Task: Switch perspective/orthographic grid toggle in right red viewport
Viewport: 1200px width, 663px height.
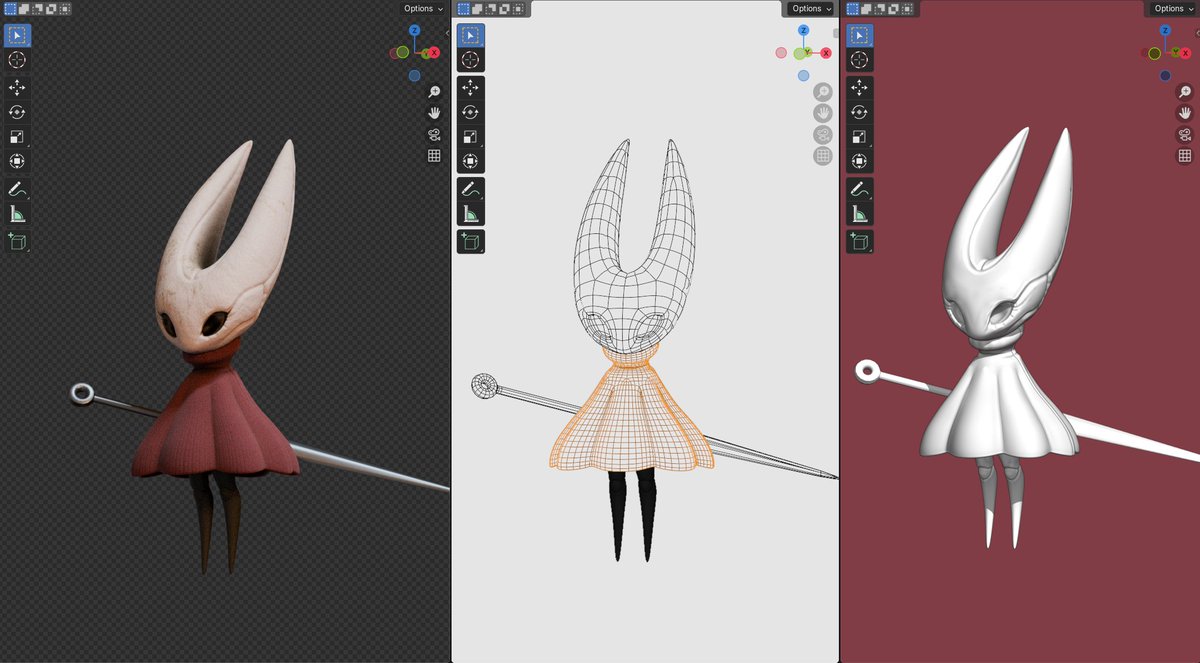Action: (1184, 156)
